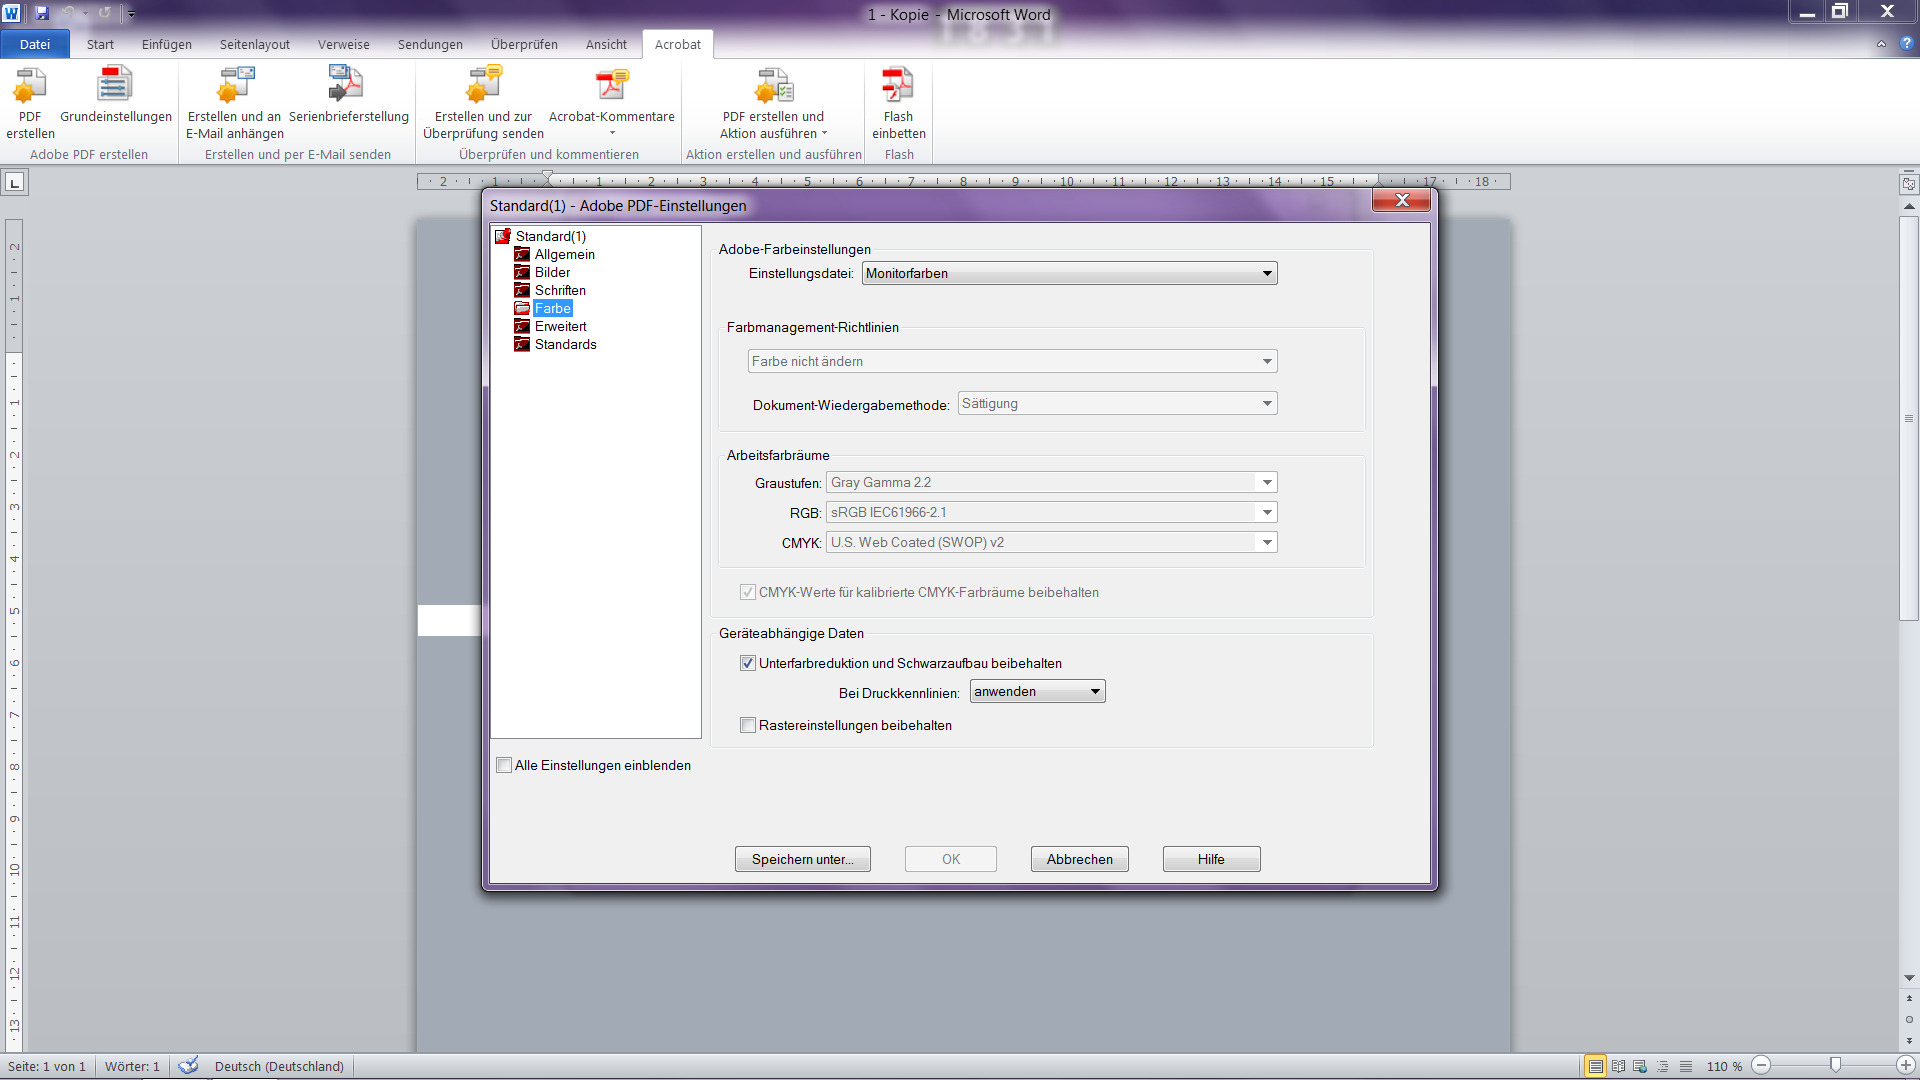Click the zoom slider handle in status bar
The image size is (1920, 1080).
(1835, 1066)
